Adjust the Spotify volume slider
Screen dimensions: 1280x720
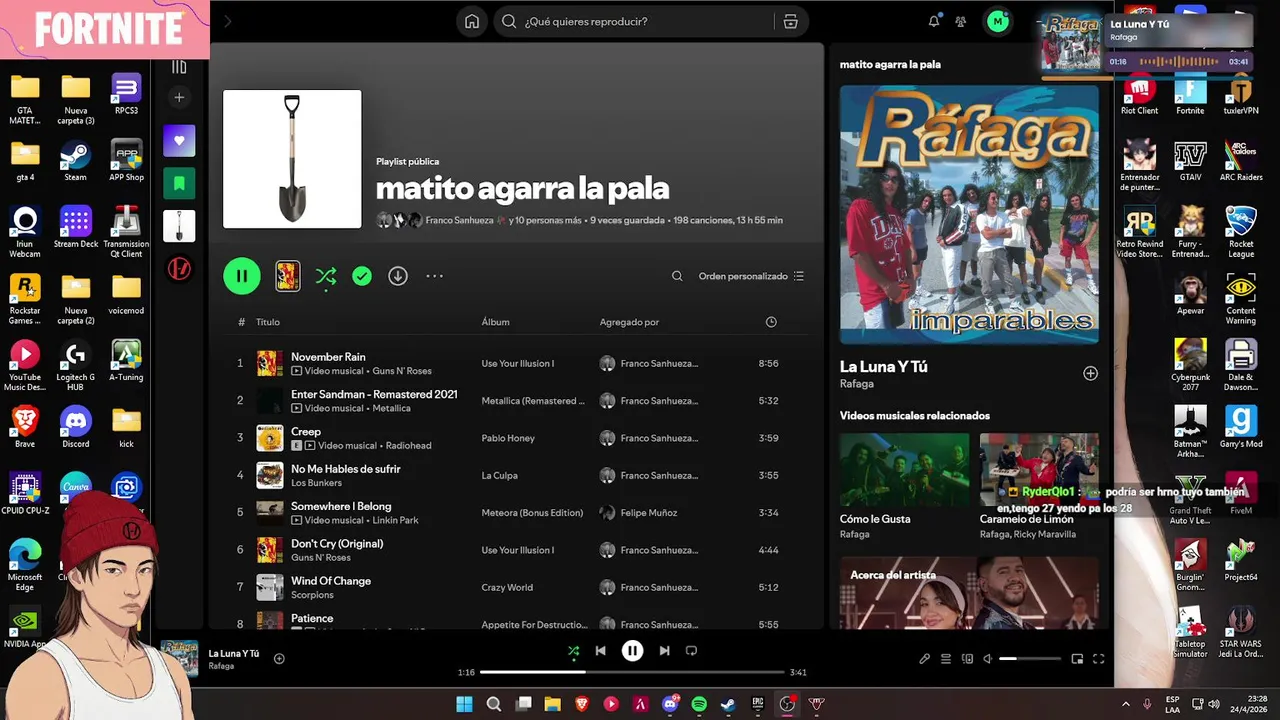(x=1029, y=659)
